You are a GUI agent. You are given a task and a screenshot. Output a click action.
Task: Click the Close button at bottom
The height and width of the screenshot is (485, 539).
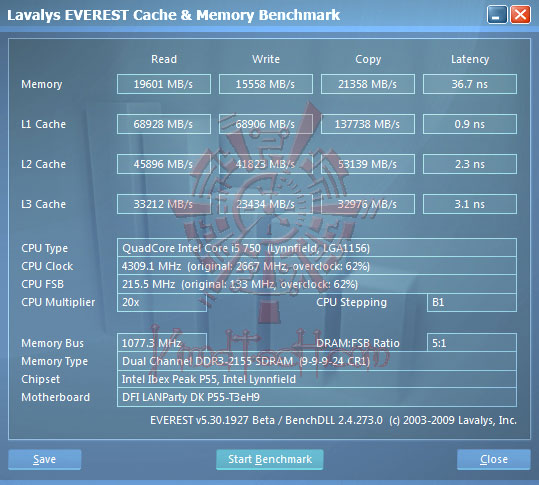494,459
